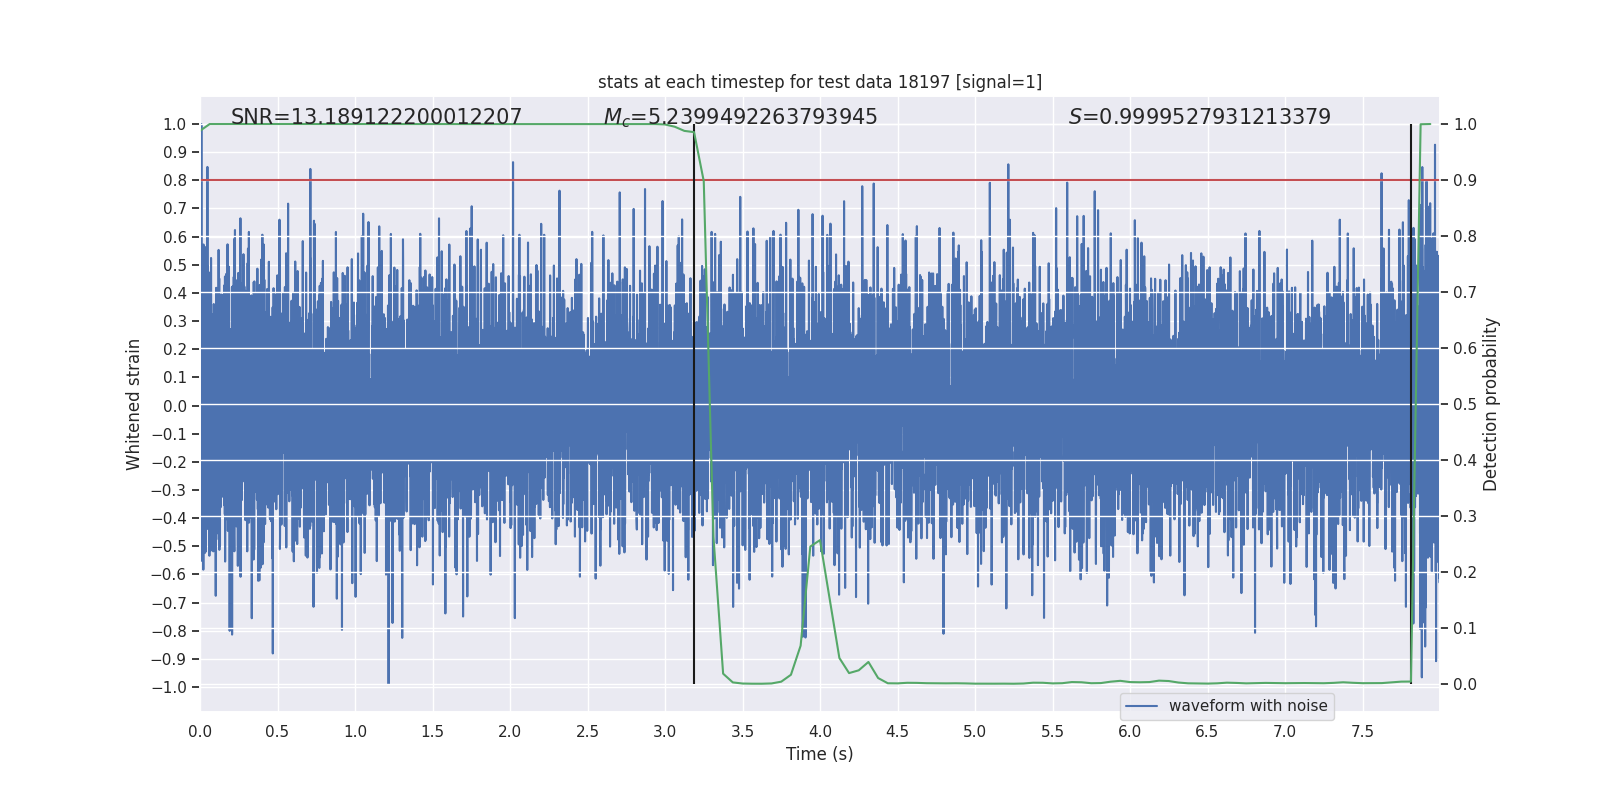Click the 0.6 tick on the Whitened strain axis
The height and width of the screenshot is (800, 1600).
(x=175, y=237)
